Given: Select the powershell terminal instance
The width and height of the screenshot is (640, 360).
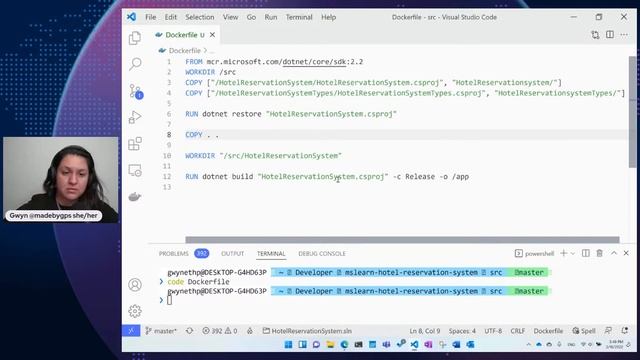Looking at the screenshot, I should [x=534, y=253].
